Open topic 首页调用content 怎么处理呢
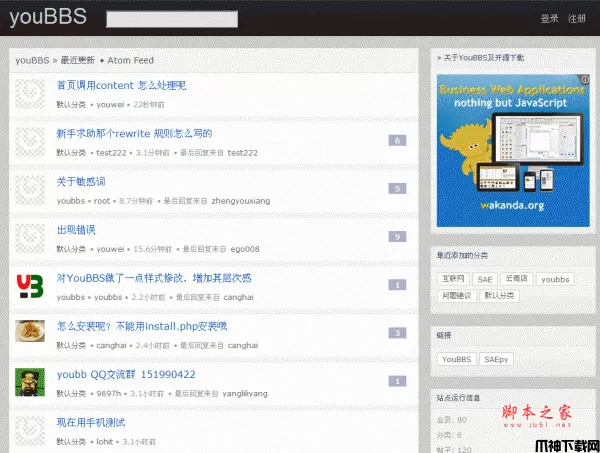Image resolution: width=600 pixels, height=453 pixels. coord(121,86)
